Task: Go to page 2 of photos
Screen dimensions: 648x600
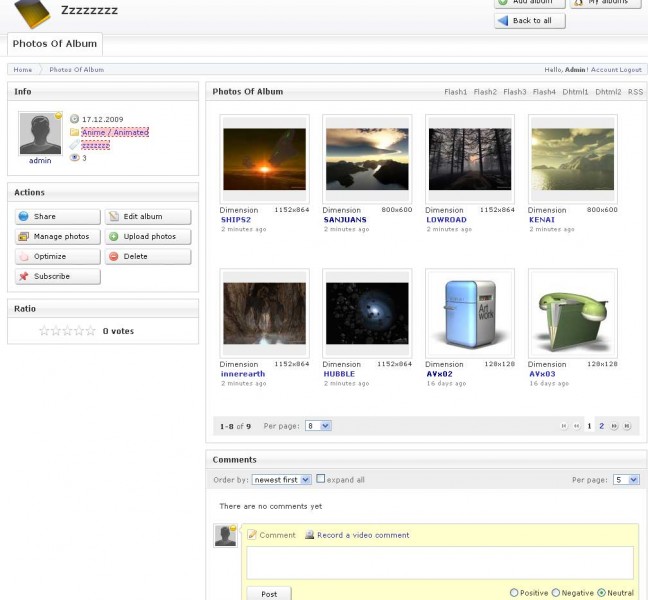Action: tap(602, 426)
